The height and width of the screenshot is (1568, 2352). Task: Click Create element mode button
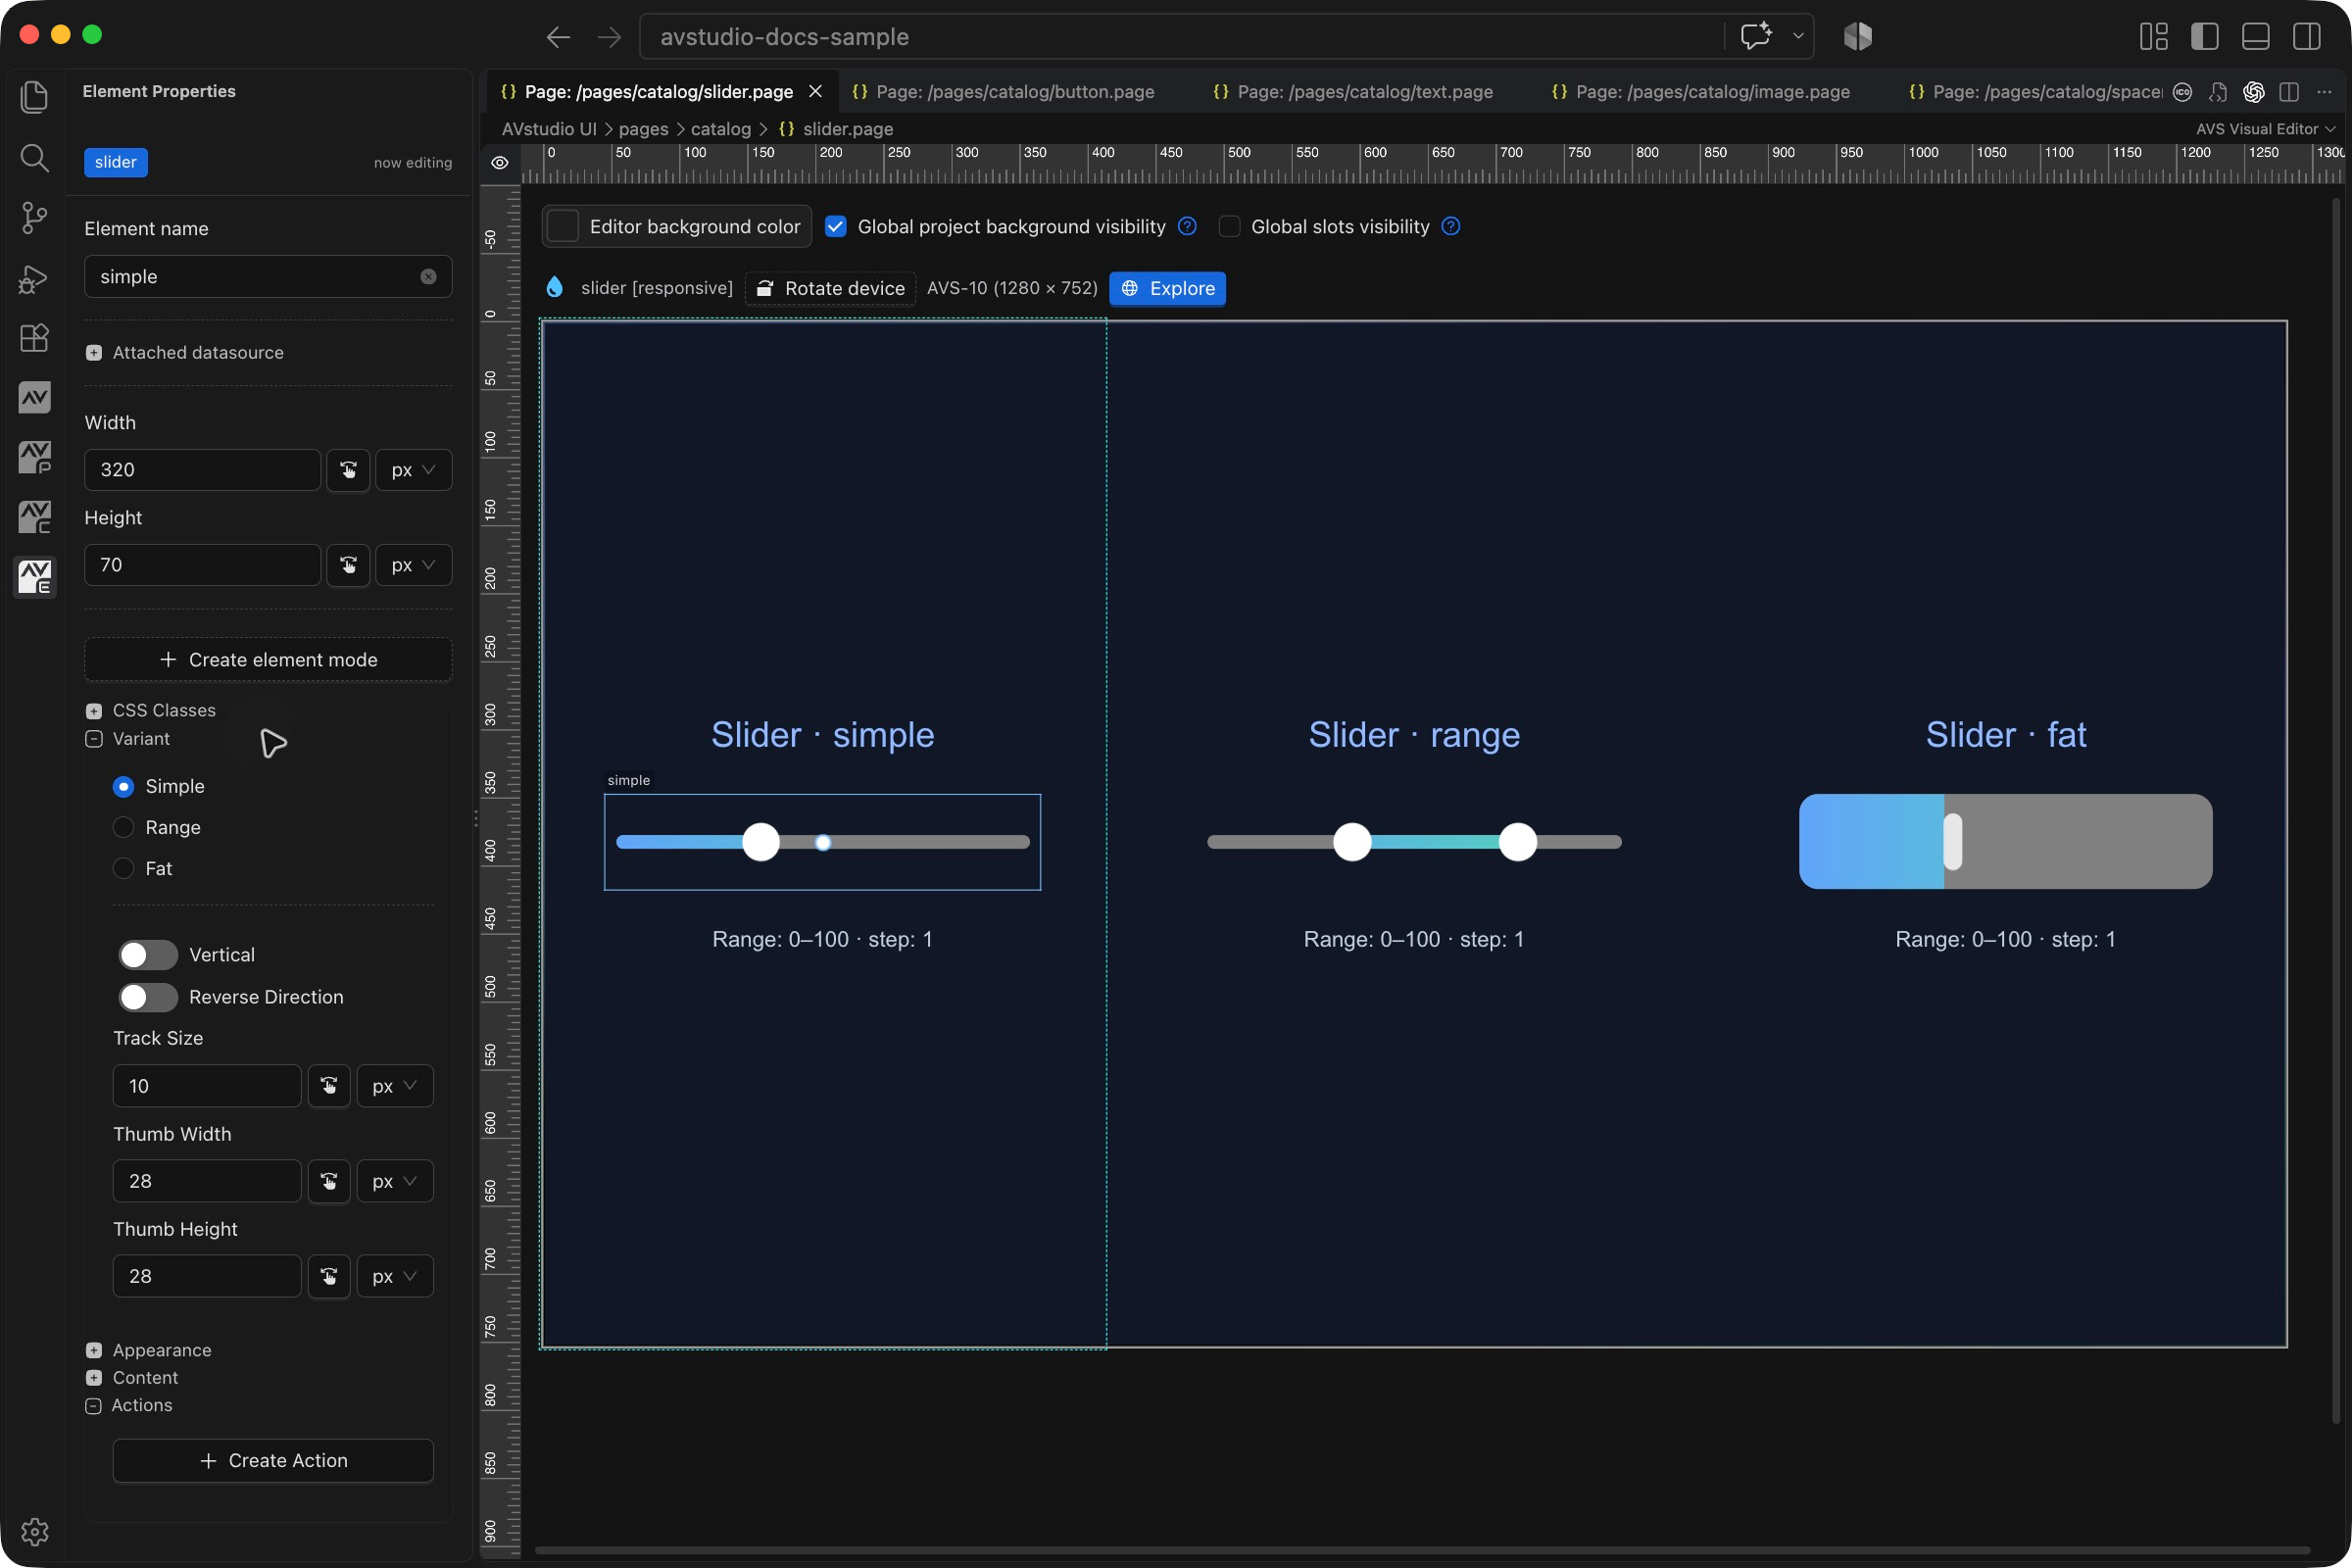[268, 660]
